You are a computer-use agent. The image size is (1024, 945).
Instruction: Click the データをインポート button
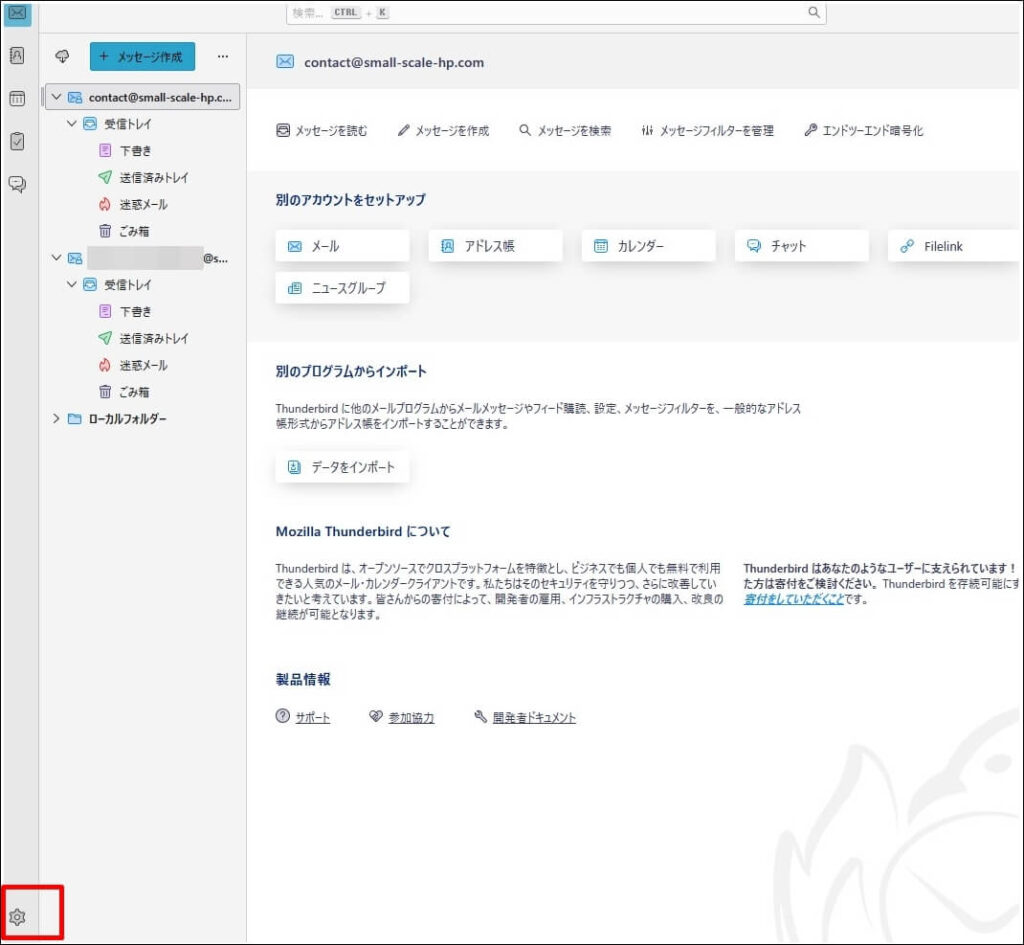pos(342,467)
